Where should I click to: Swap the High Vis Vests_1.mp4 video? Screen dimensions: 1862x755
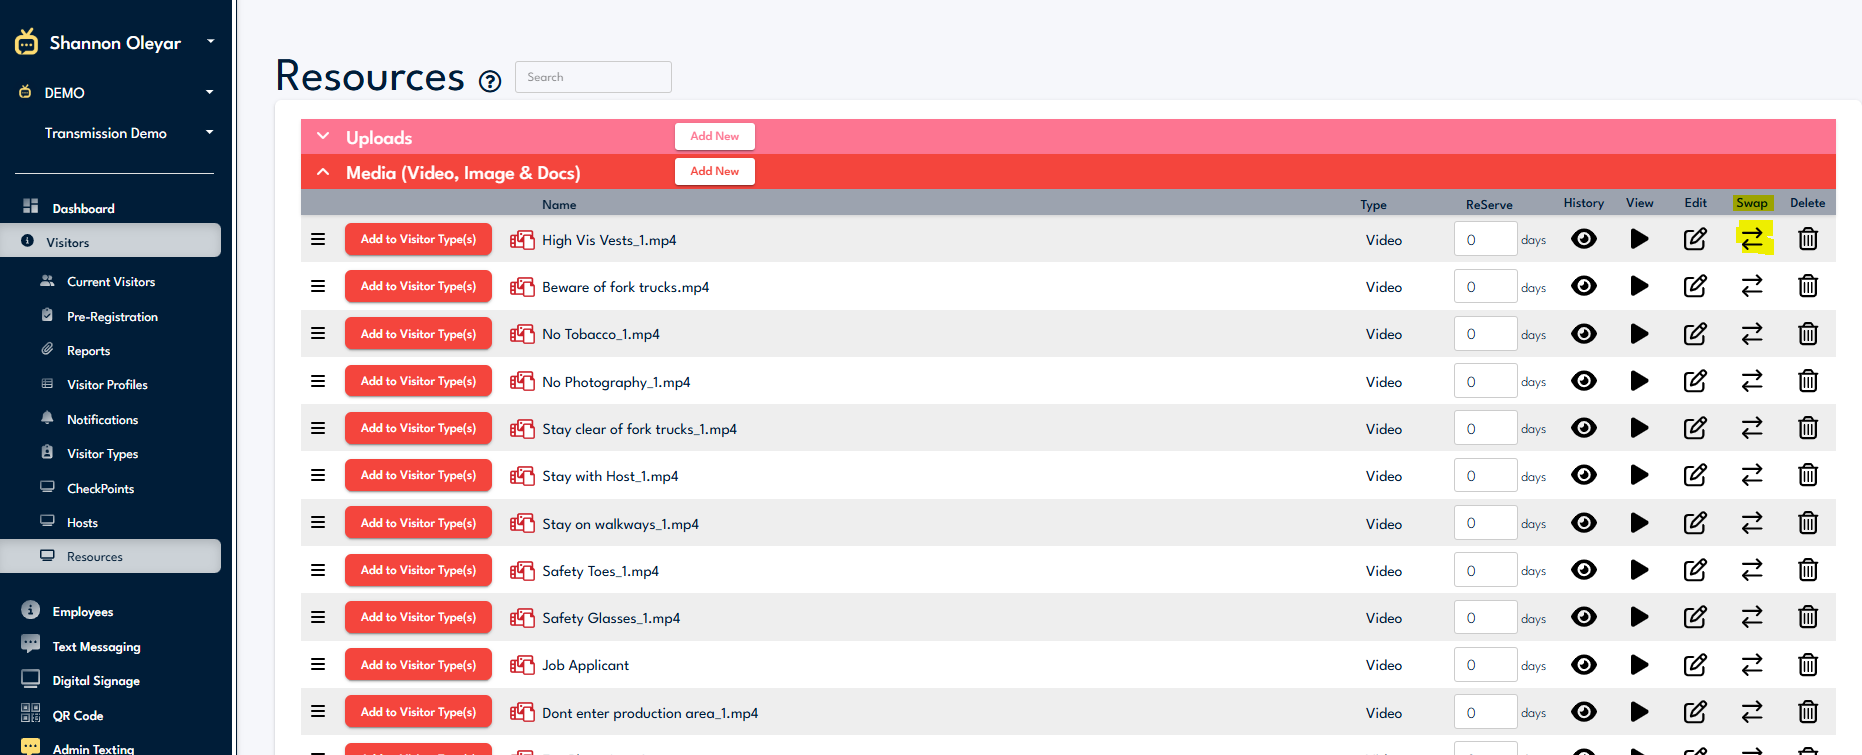tap(1752, 239)
